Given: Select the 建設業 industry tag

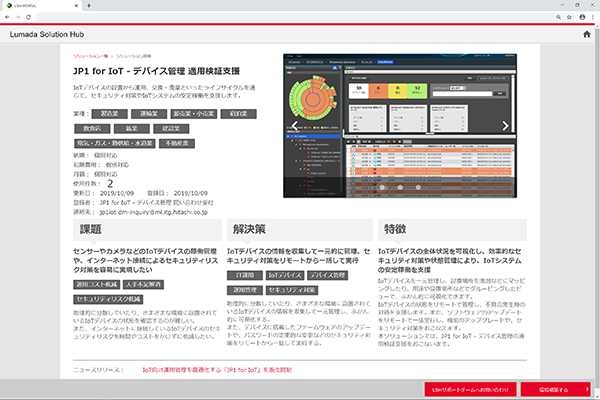Looking at the screenshot, I should click(x=171, y=129).
